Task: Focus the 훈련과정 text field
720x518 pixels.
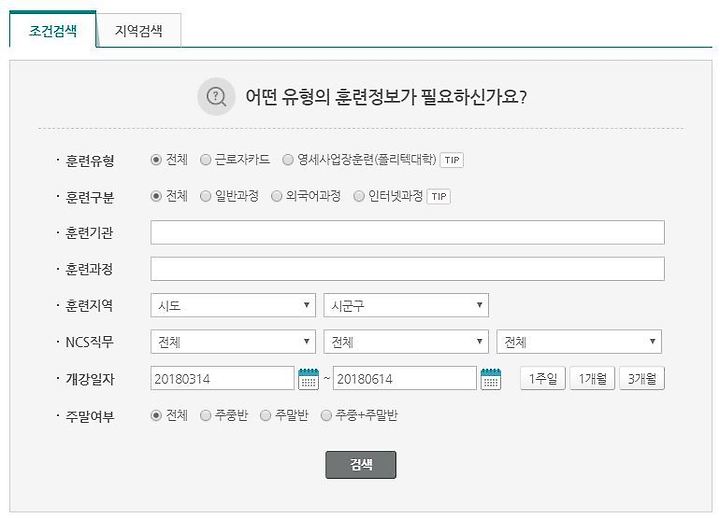Action: pos(407,269)
